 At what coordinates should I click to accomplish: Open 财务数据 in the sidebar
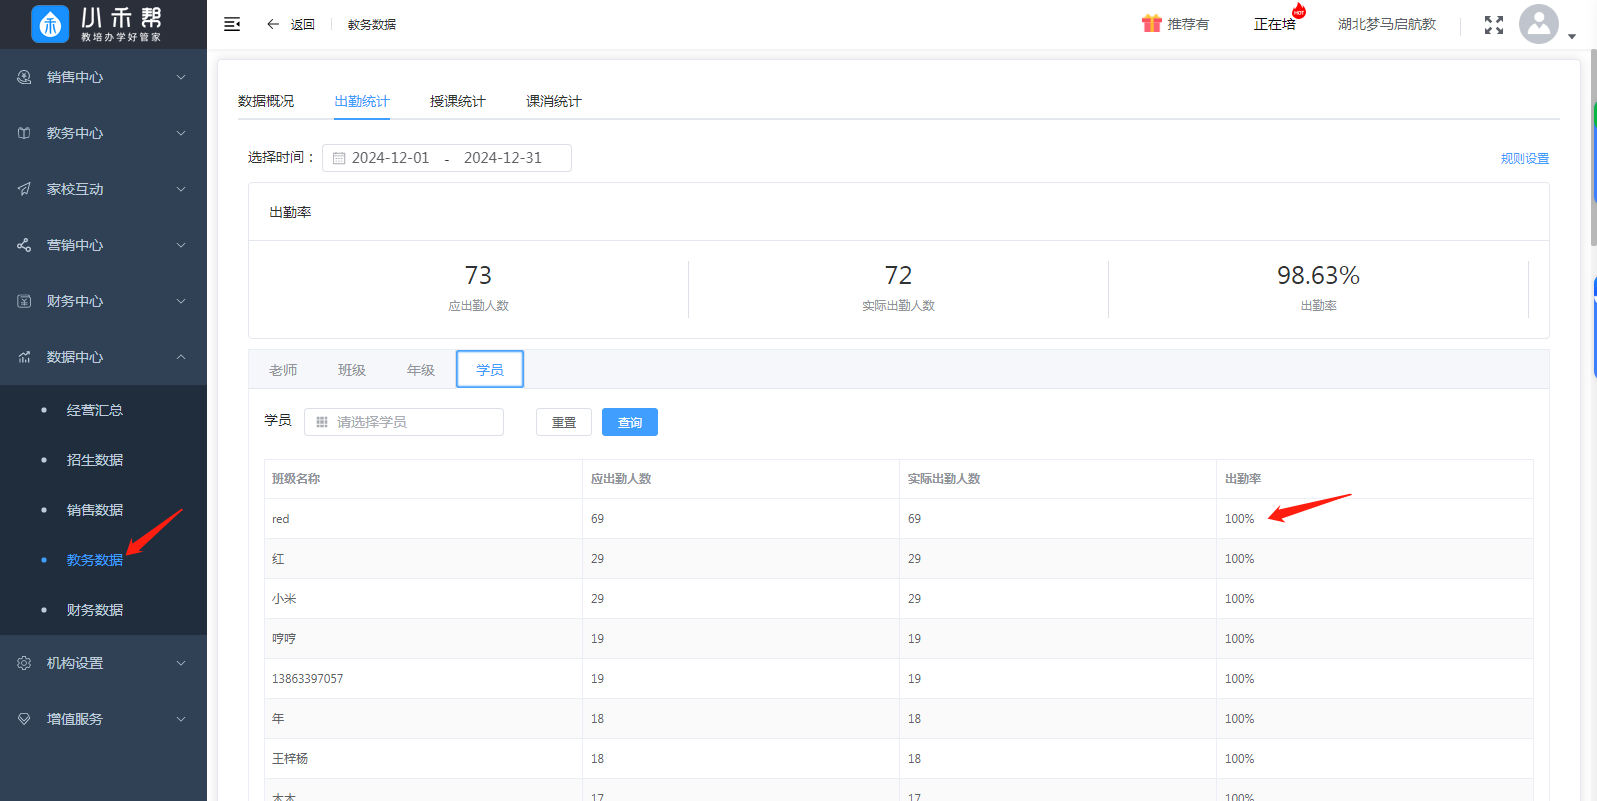point(95,610)
